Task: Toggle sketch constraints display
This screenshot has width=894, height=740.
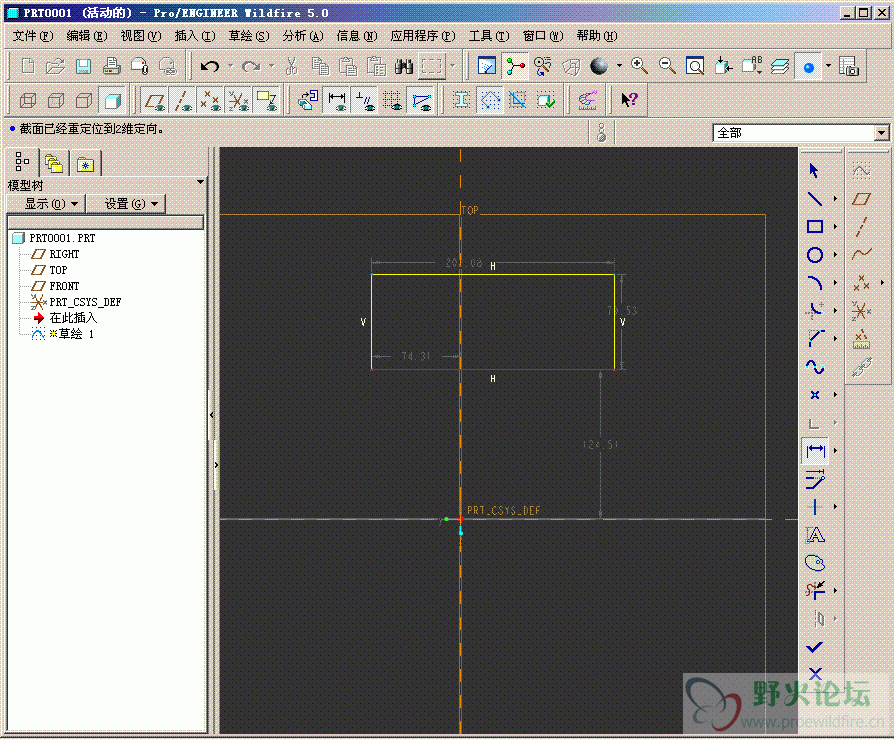Action: click(x=364, y=101)
